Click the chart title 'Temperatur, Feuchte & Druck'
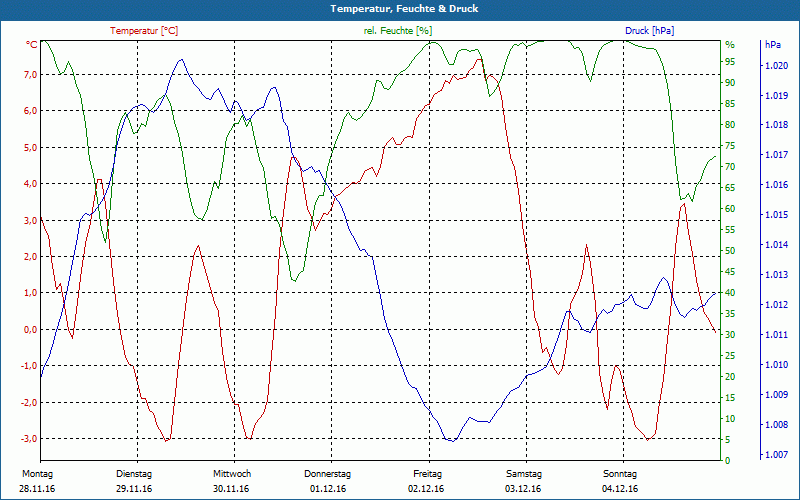The image size is (800, 500). (404, 9)
